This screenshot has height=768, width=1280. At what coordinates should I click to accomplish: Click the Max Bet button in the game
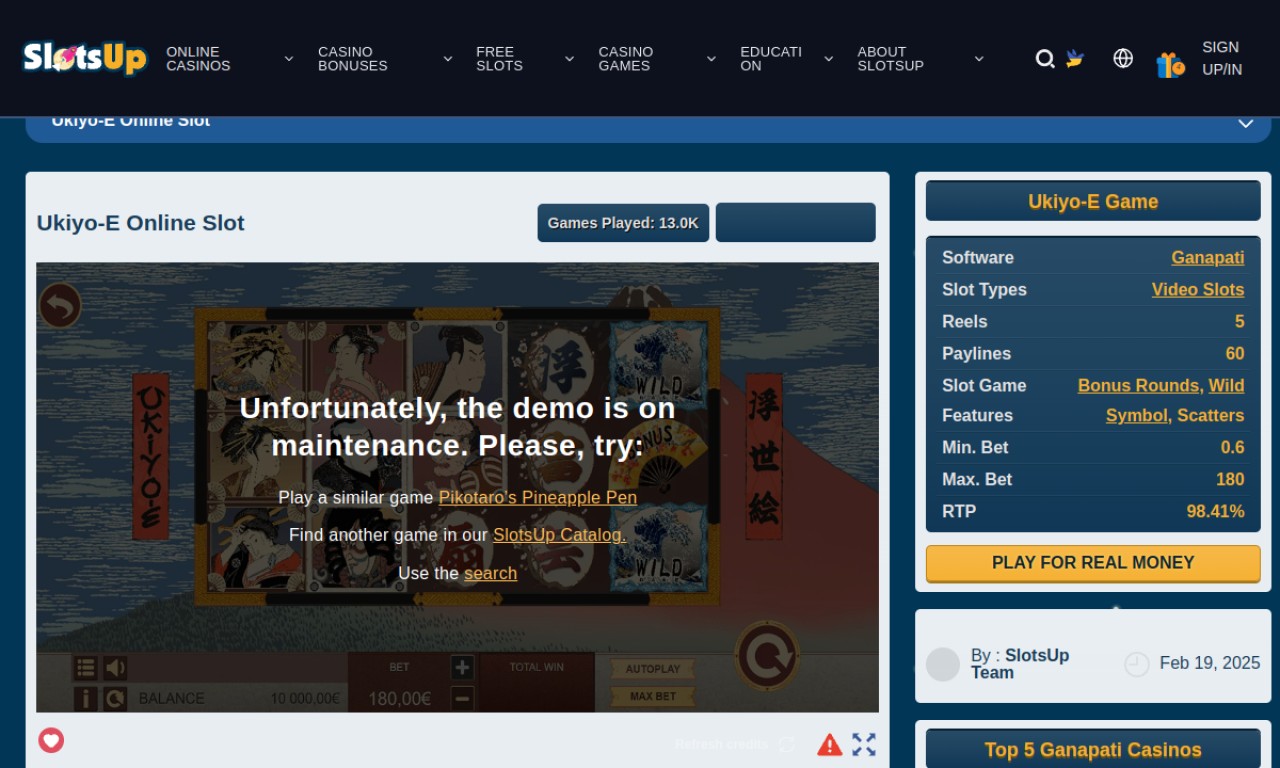coord(653,696)
